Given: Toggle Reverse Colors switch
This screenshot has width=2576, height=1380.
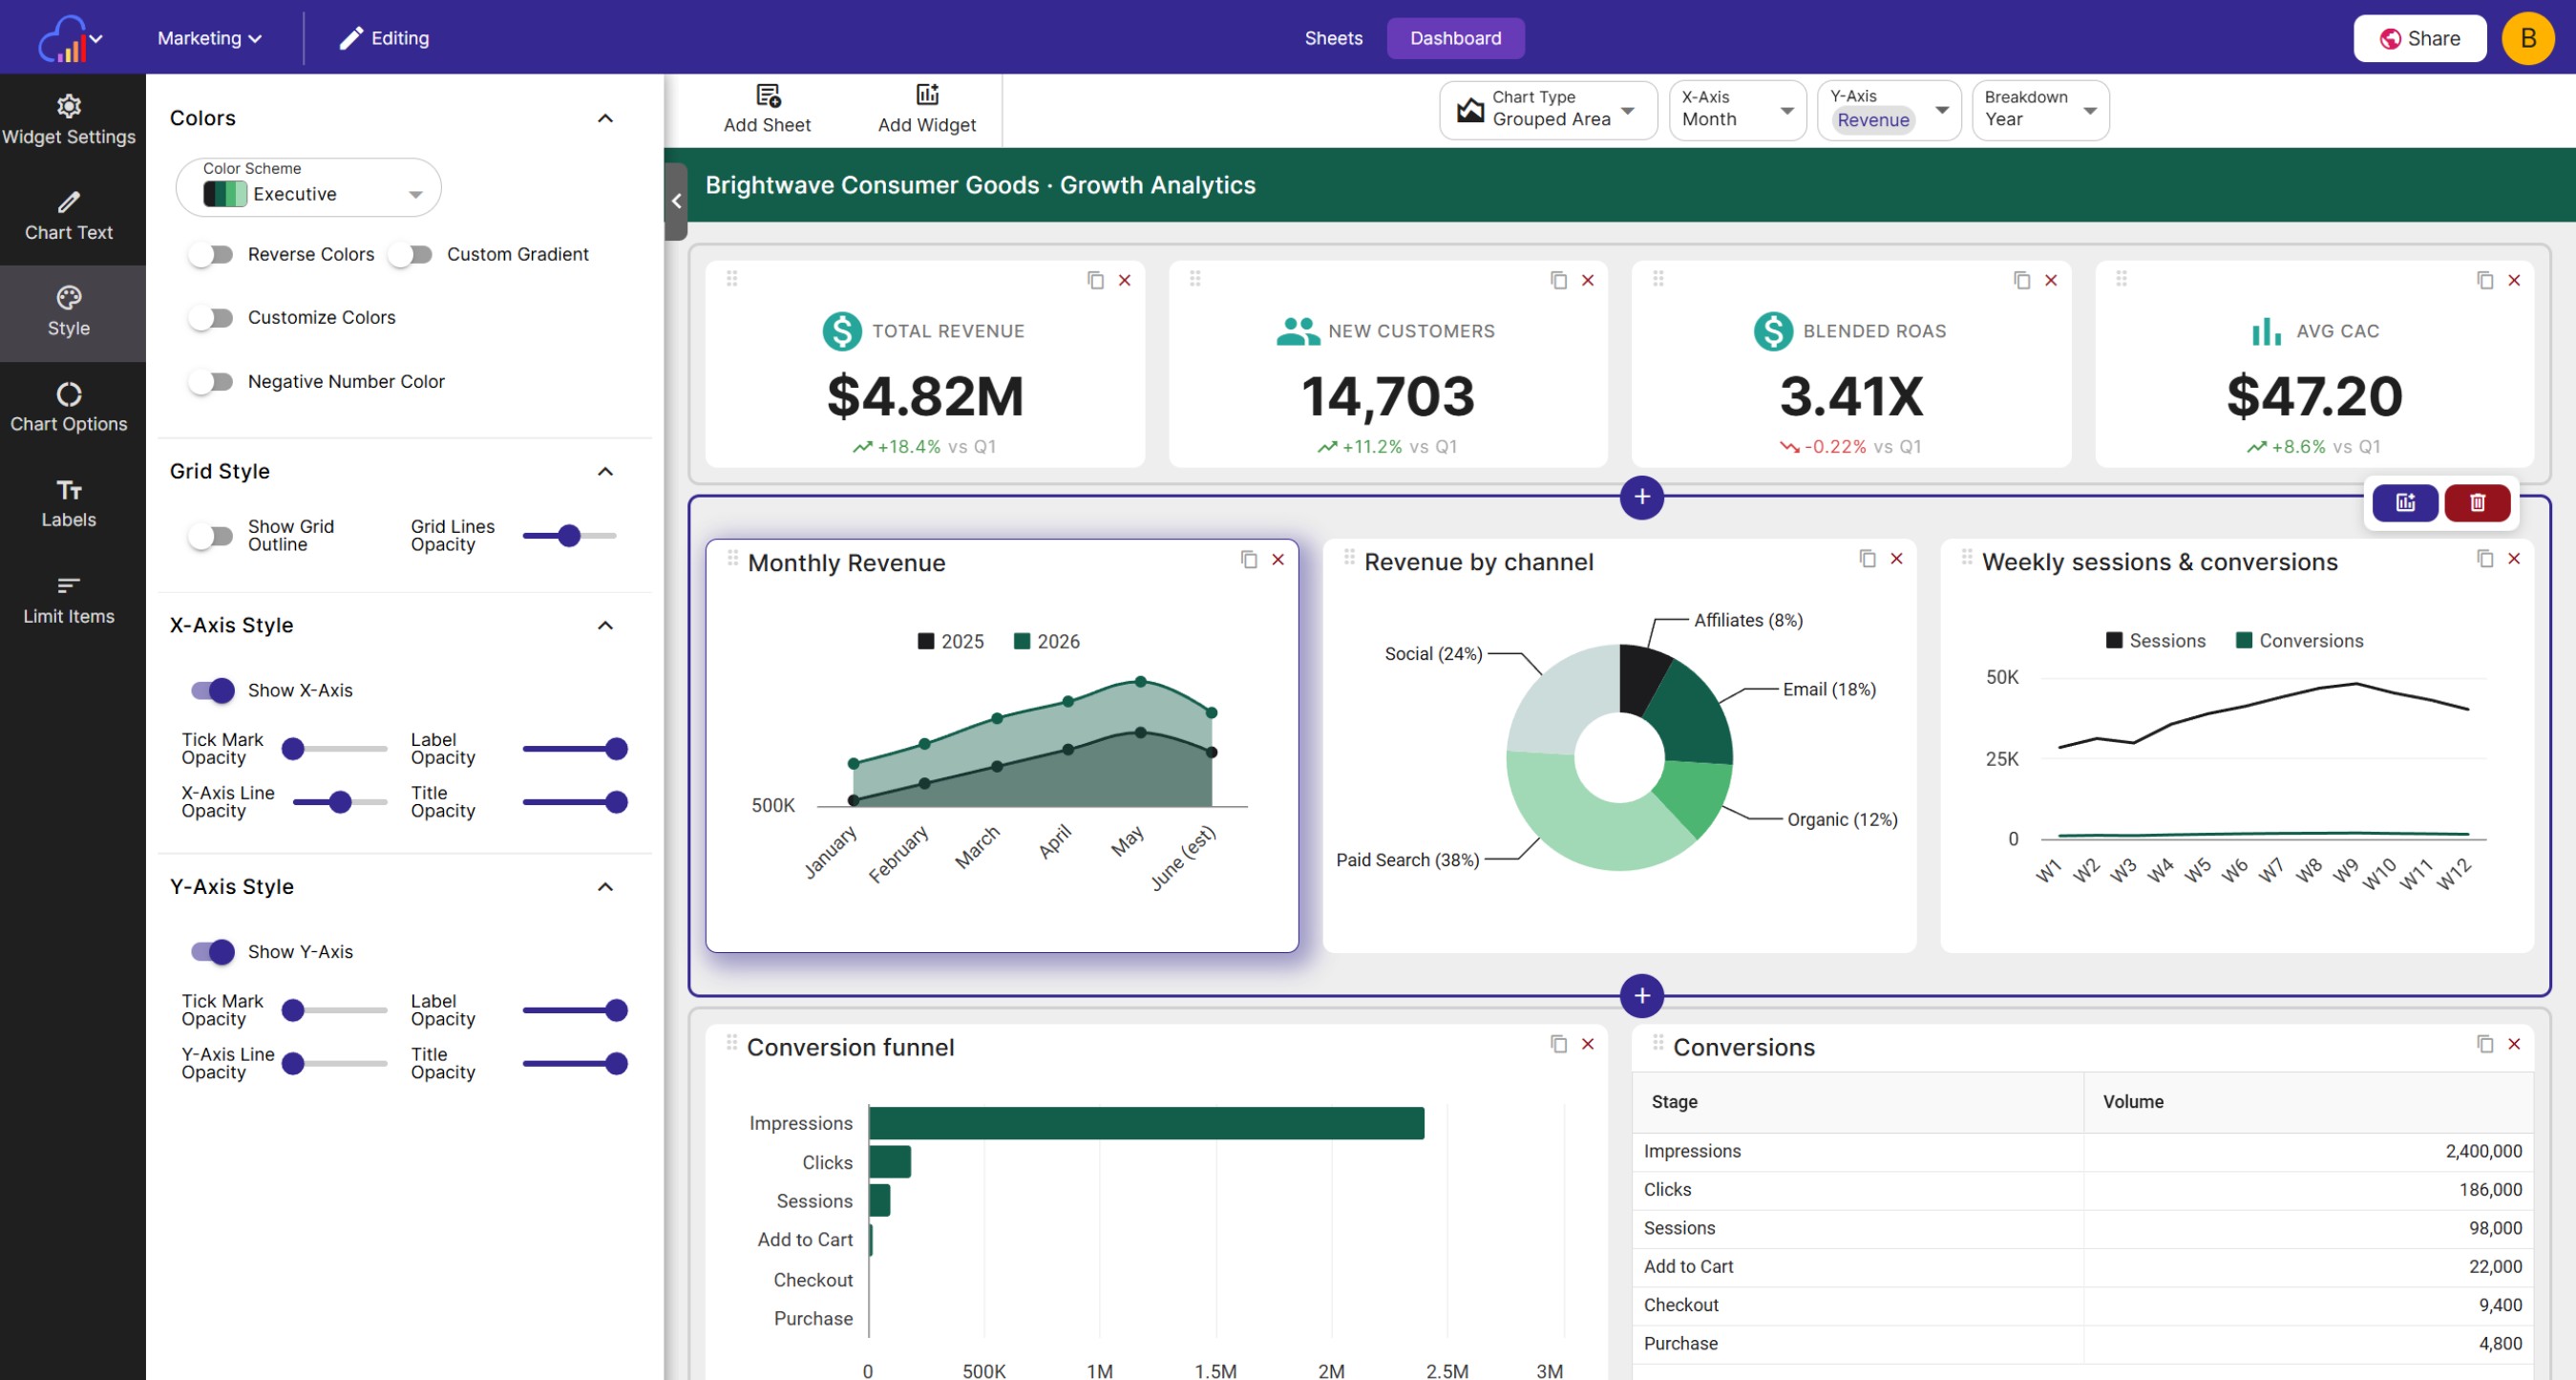Looking at the screenshot, I should (x=211, y=254).
